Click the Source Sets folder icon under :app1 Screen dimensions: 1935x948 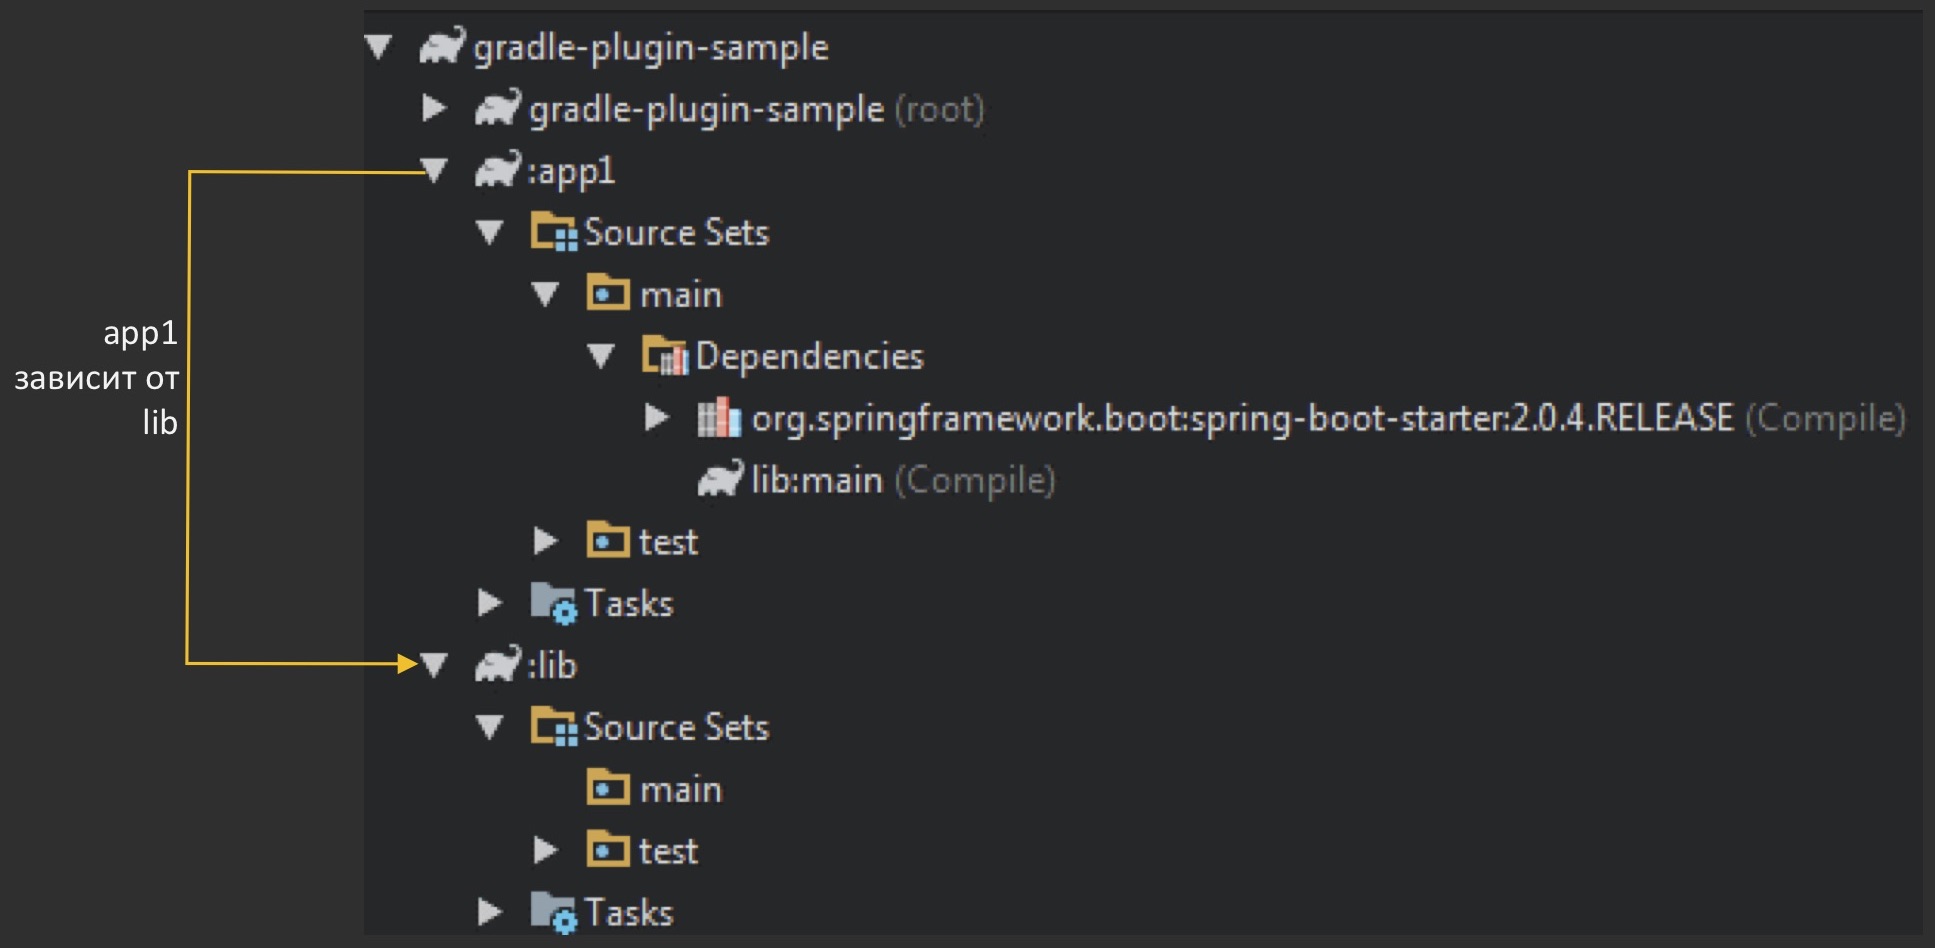[554, 233]
